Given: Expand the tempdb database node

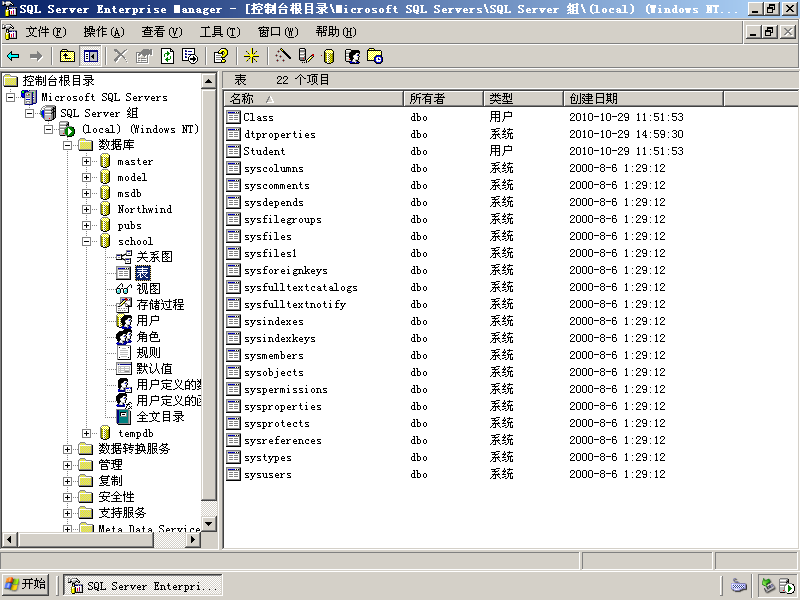Looking at the screenshot, I should [x=86, y=433].
